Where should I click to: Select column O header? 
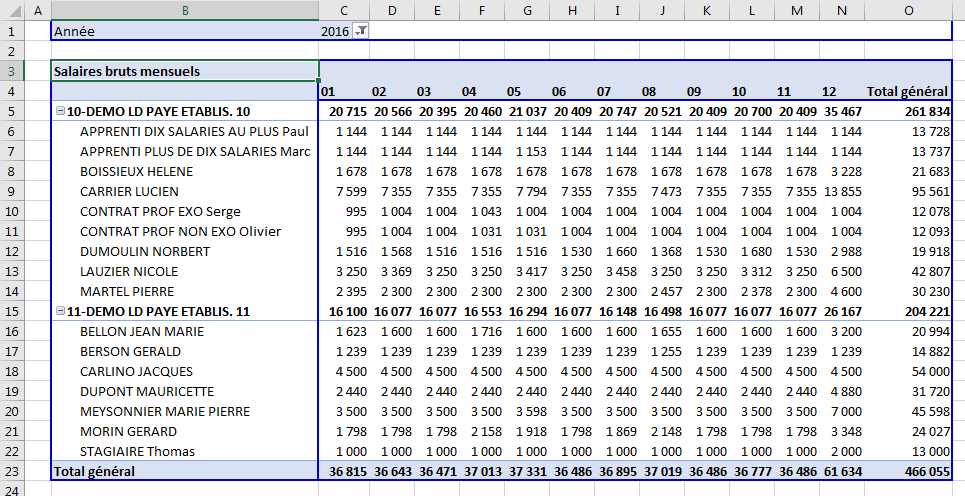click(x=908, y=10)
